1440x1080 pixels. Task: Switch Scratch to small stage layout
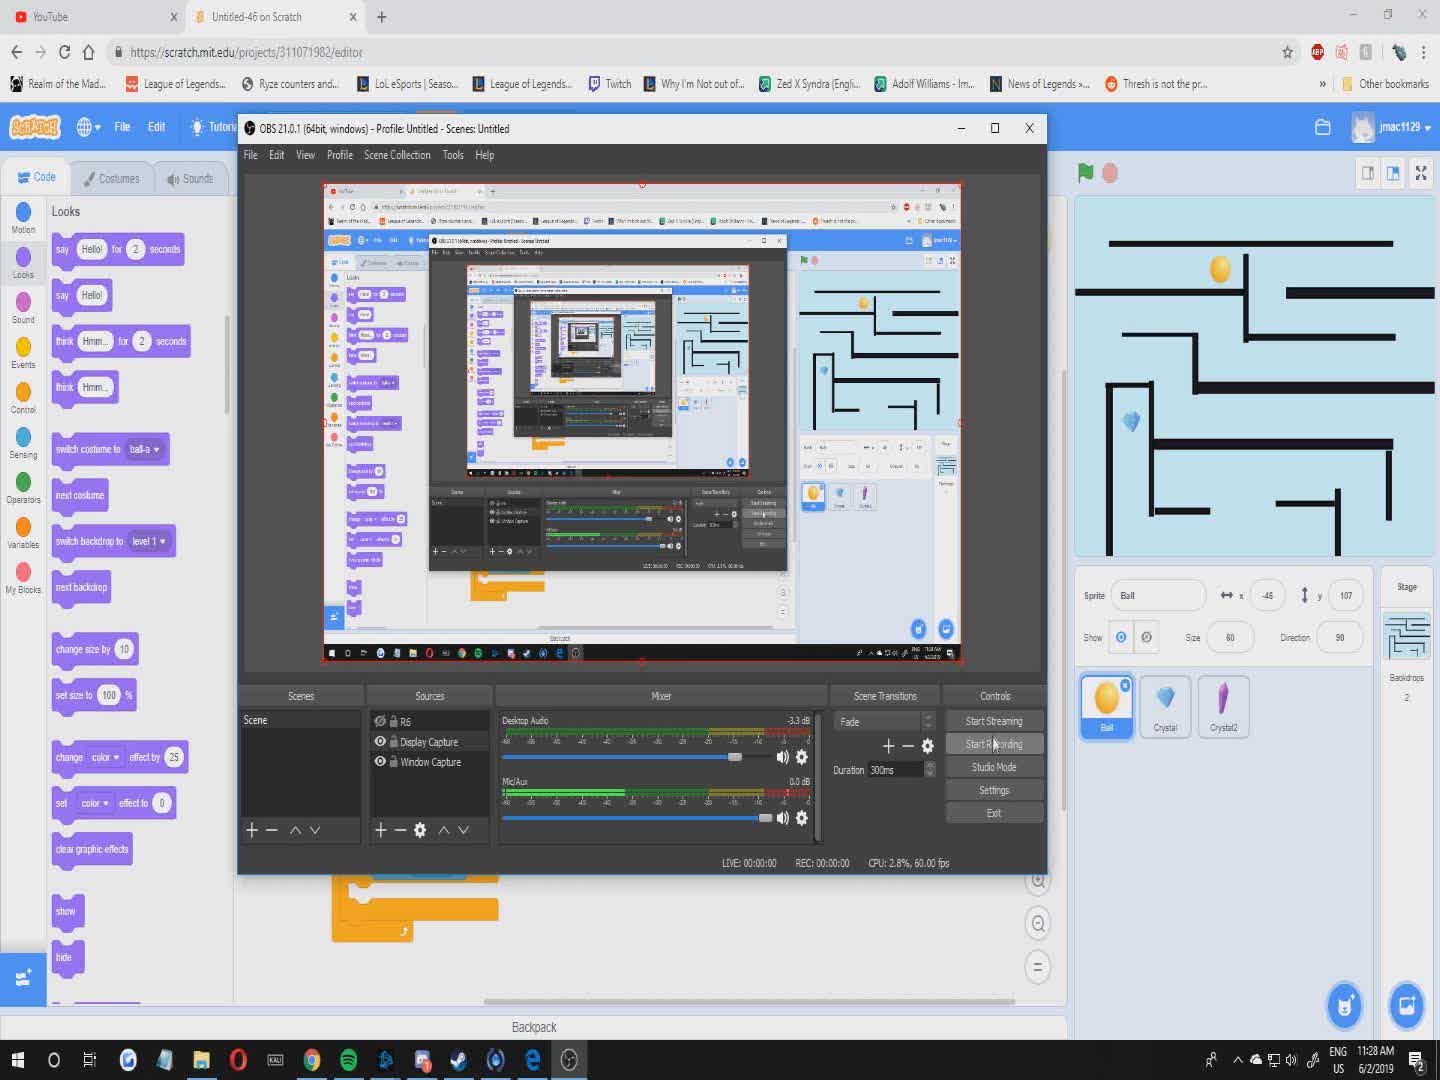1368,173
